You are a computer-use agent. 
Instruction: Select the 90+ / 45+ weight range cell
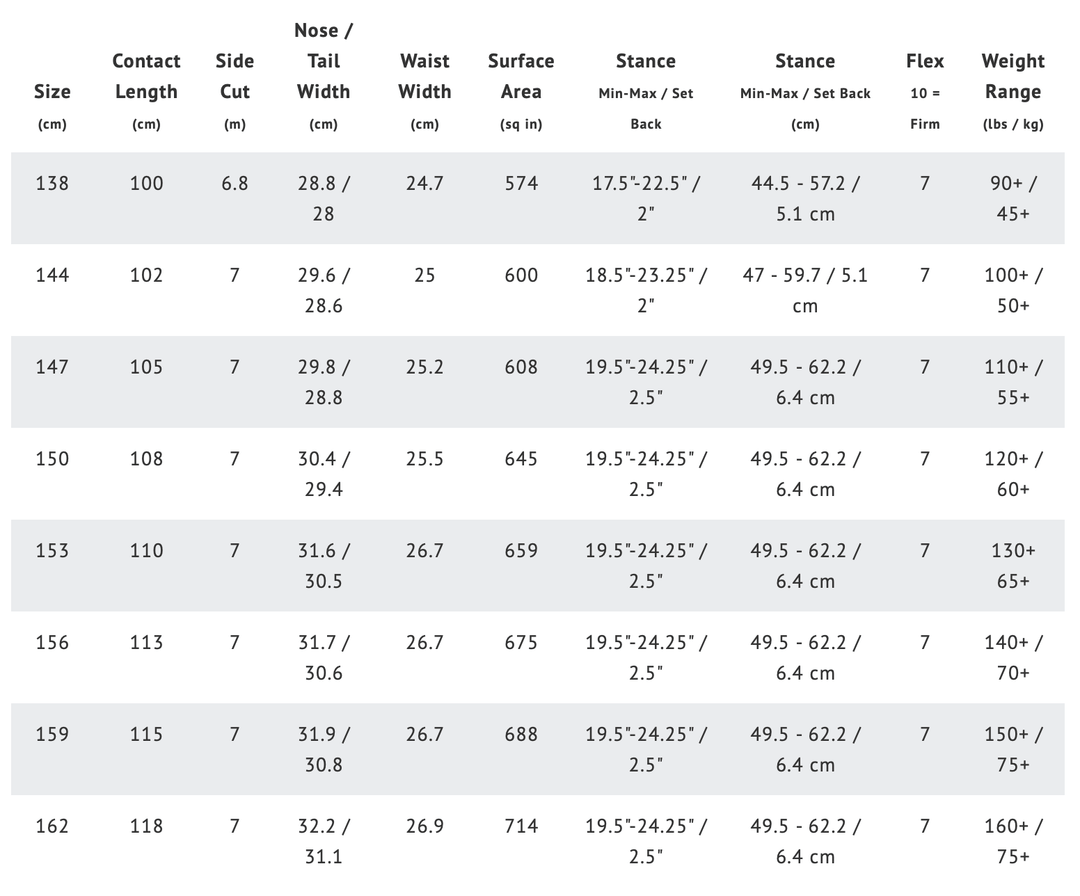point(1012,198)
